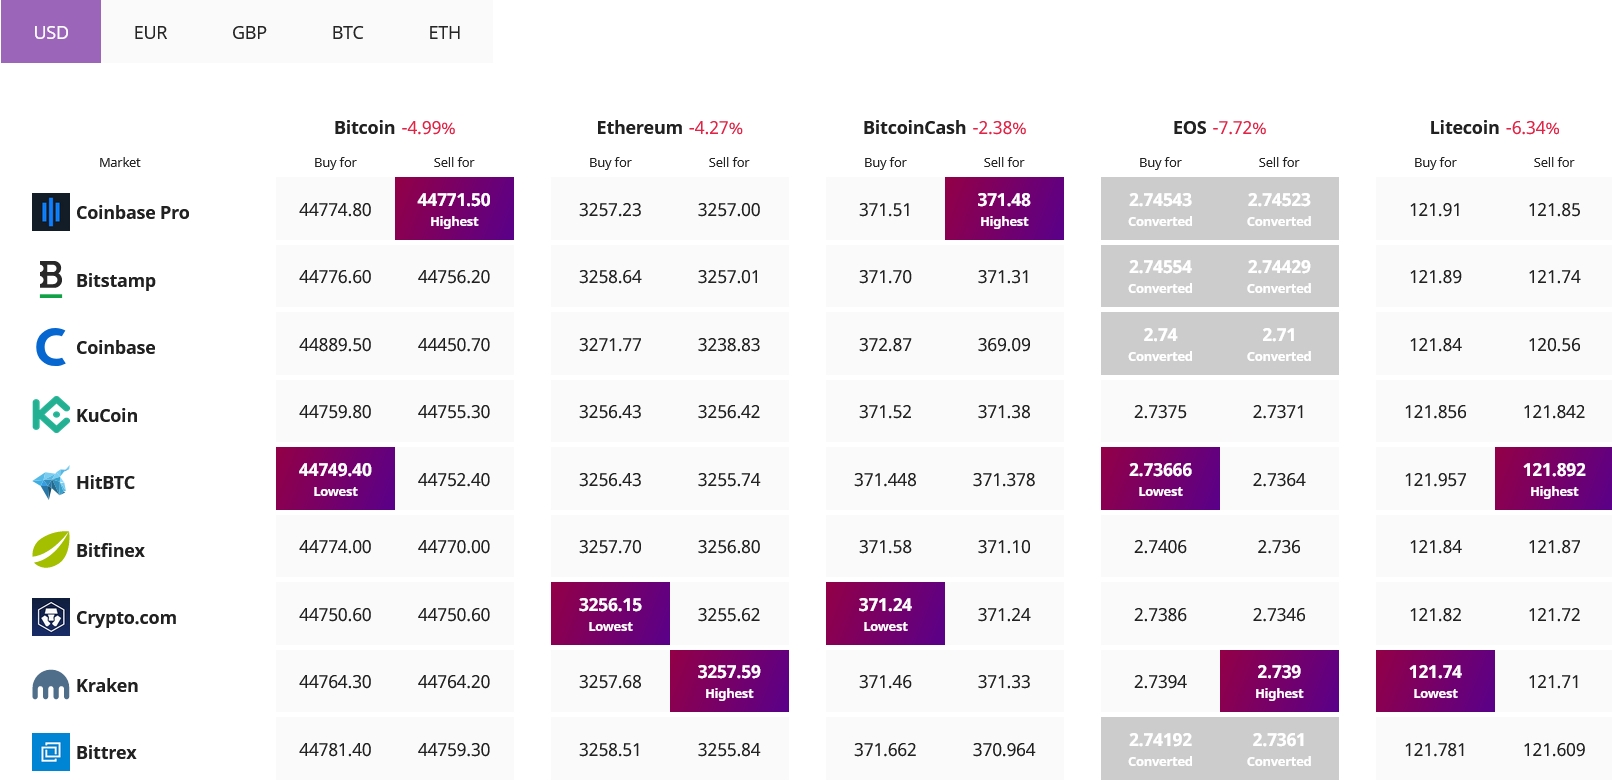Viewport: 1612px width, 783px height.
Task: Switch to the EUR currency tab
Action: pyautogui.click(x=150, y=32)
